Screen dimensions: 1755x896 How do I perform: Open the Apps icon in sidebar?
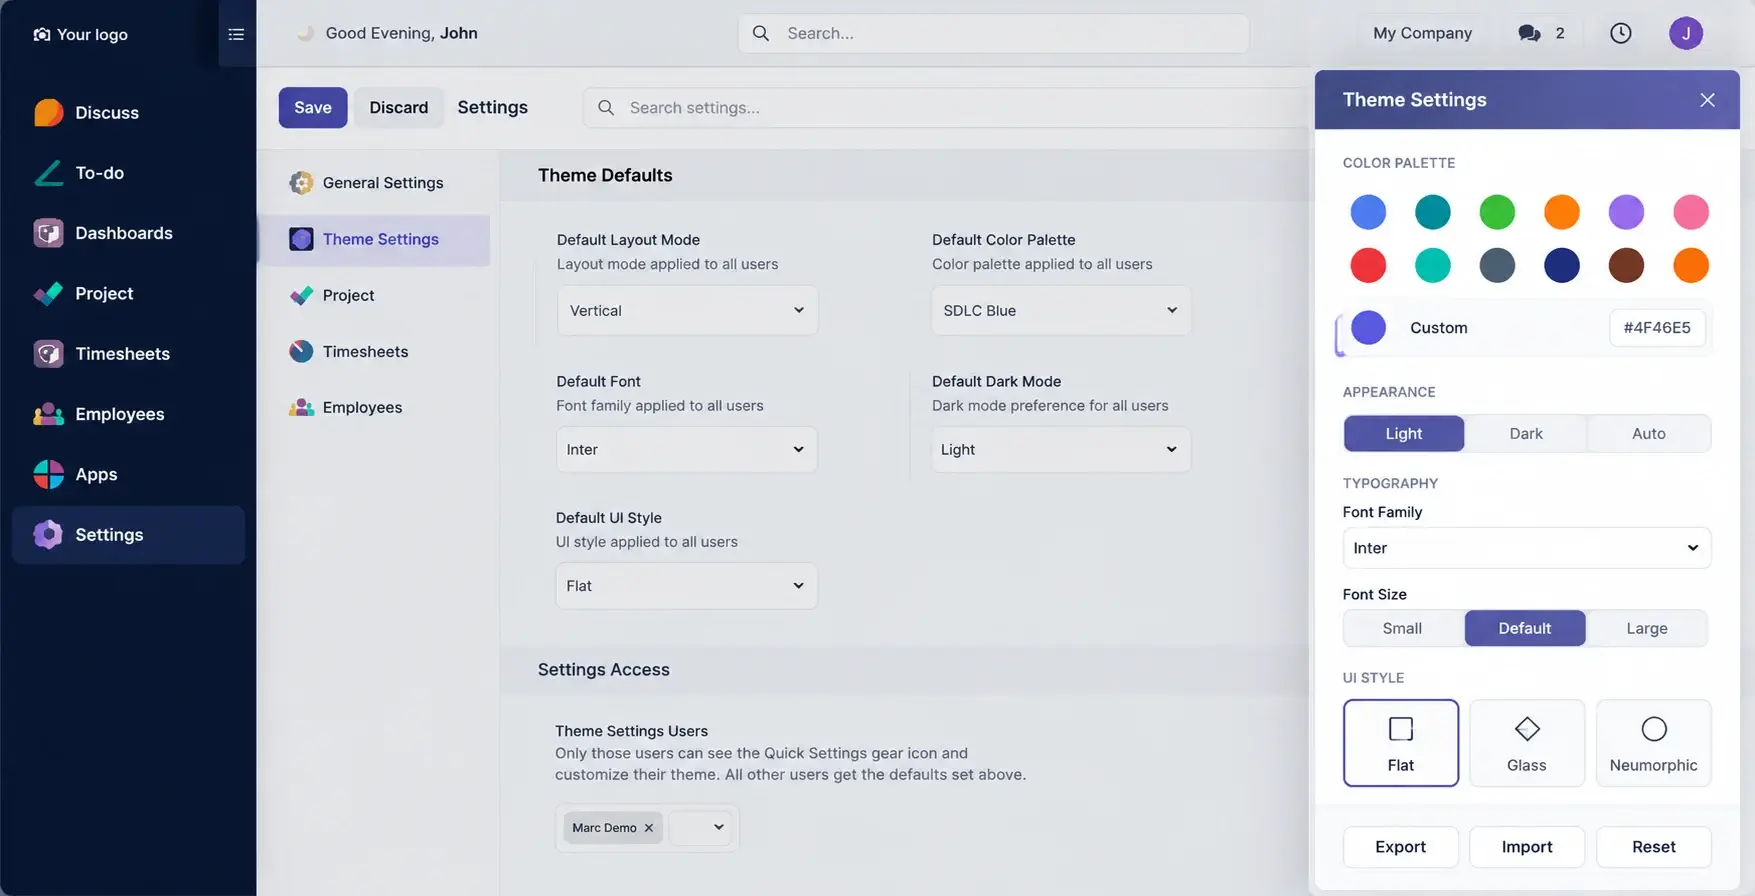(x=48, y=474)
